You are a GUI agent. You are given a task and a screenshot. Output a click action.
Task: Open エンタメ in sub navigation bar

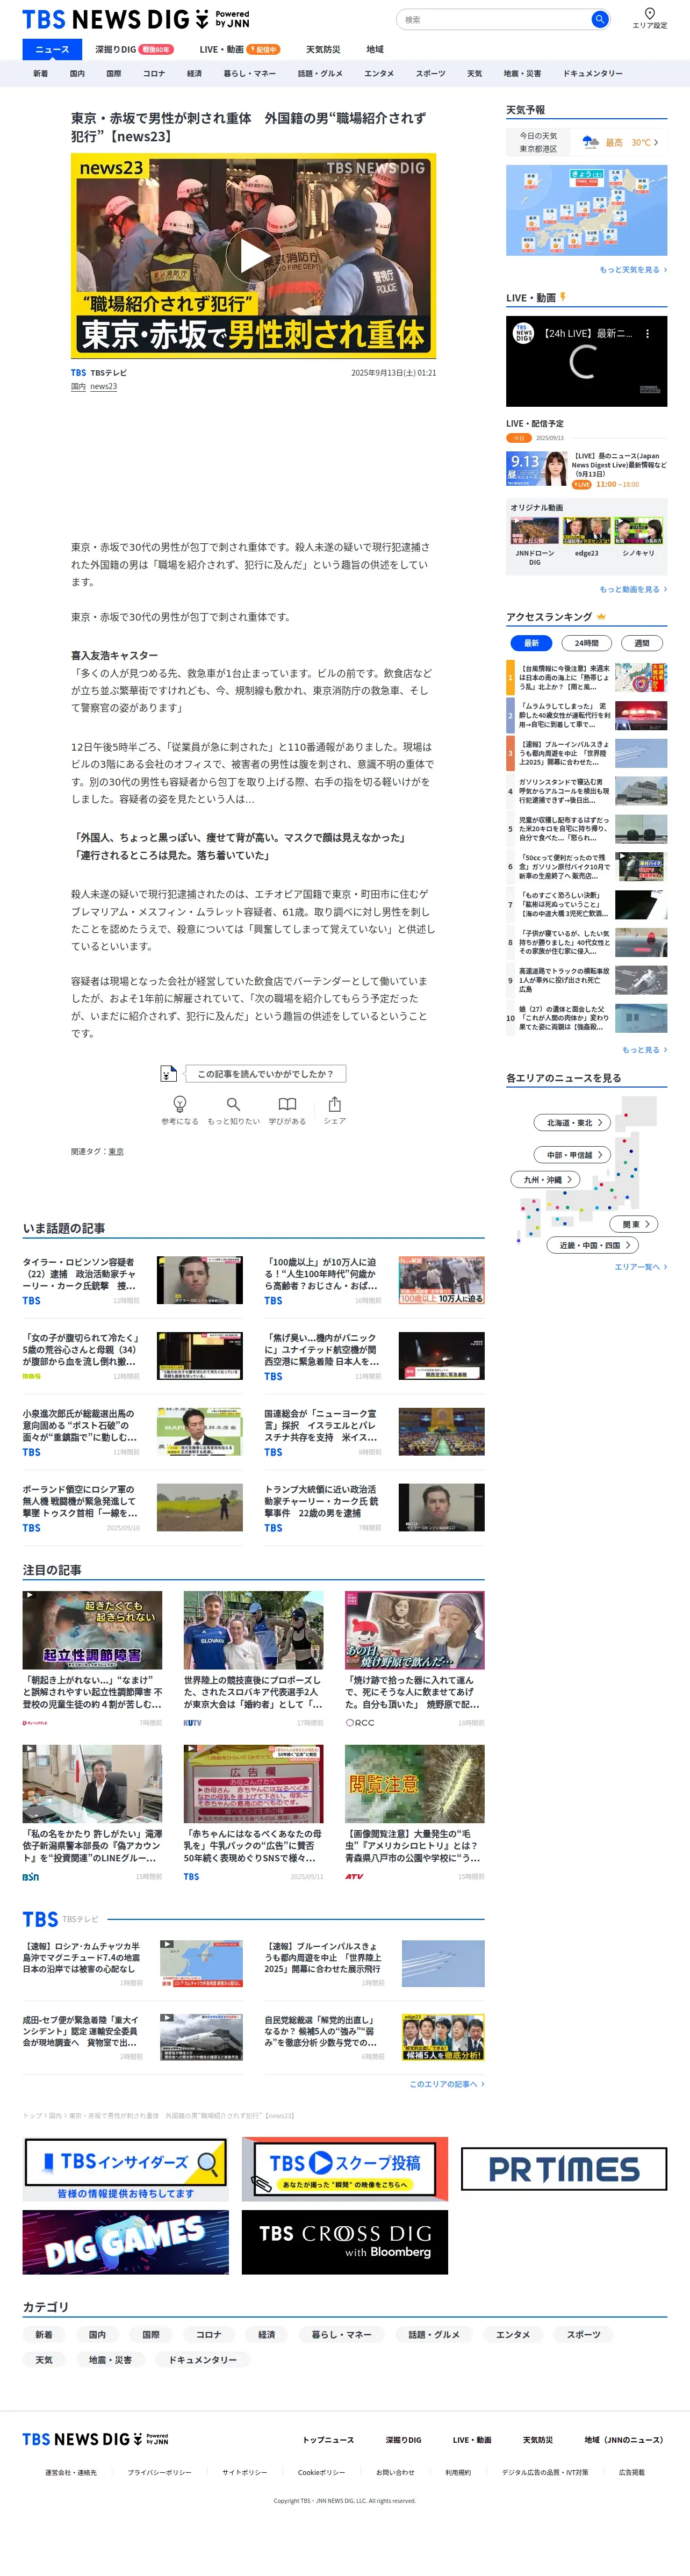(x=379, y=73)
